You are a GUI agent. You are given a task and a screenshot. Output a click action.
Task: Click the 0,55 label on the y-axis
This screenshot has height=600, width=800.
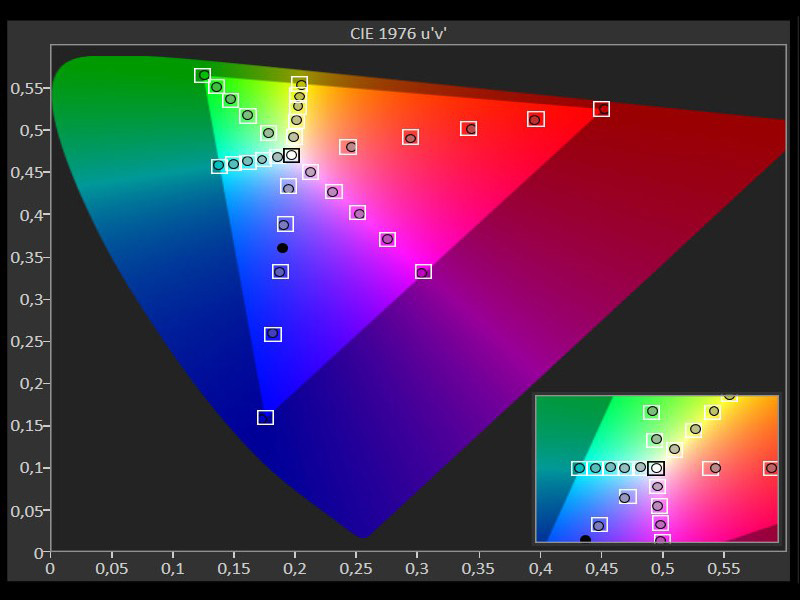(x=29, y=88)
